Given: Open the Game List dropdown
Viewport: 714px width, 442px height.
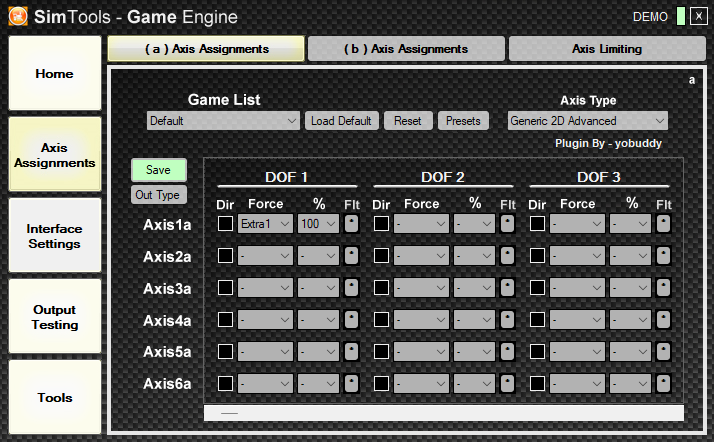Looking at the screenshot, I should 223,121.
